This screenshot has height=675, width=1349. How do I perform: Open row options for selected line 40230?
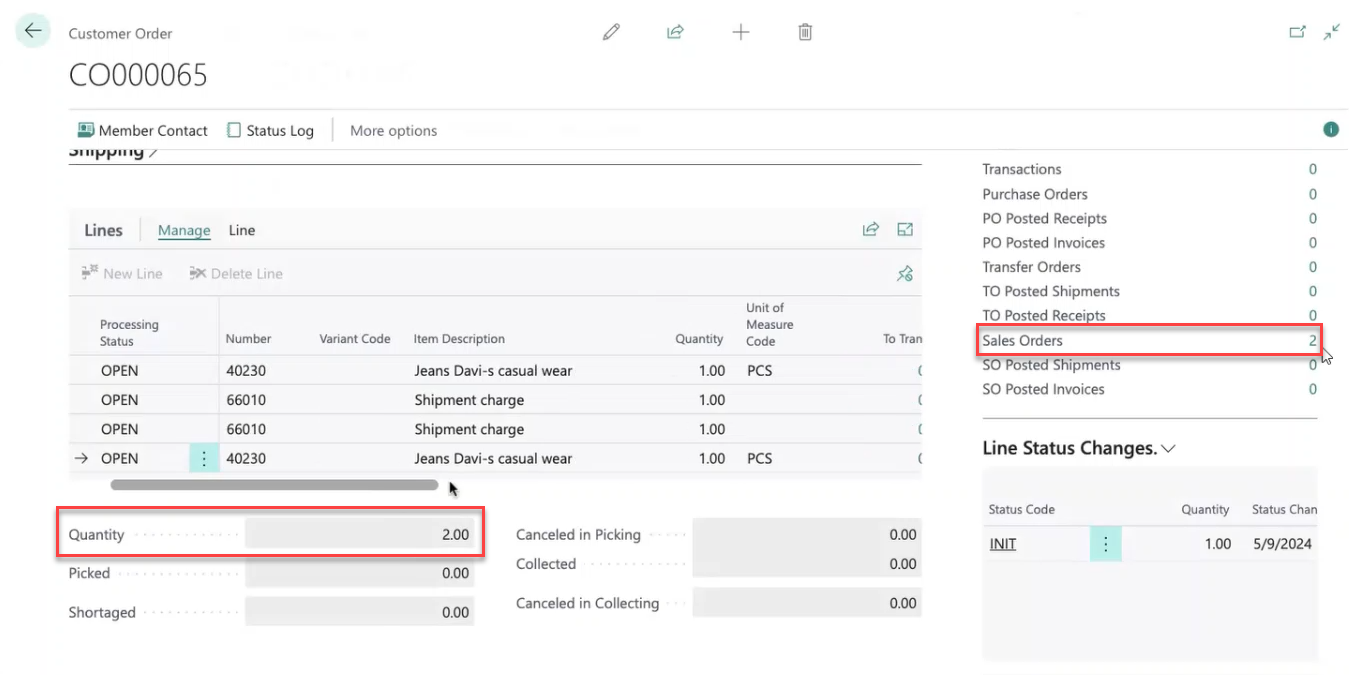point(204,459)
